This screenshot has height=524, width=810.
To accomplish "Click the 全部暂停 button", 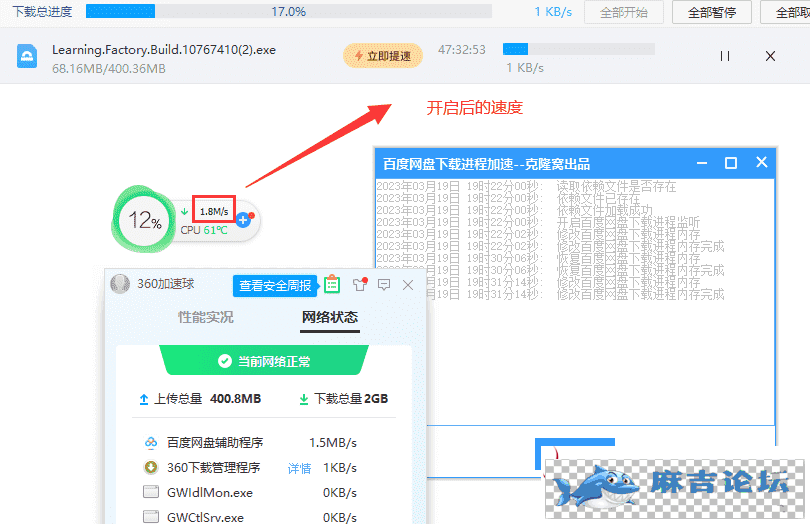I will pos(711,12).
